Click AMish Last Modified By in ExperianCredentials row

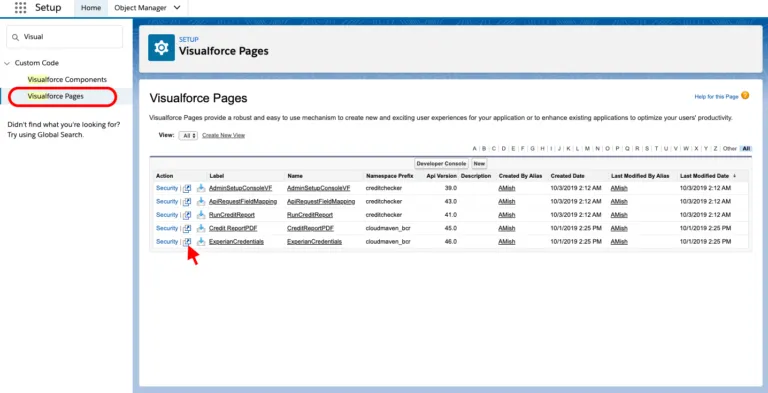click(619, 242)
